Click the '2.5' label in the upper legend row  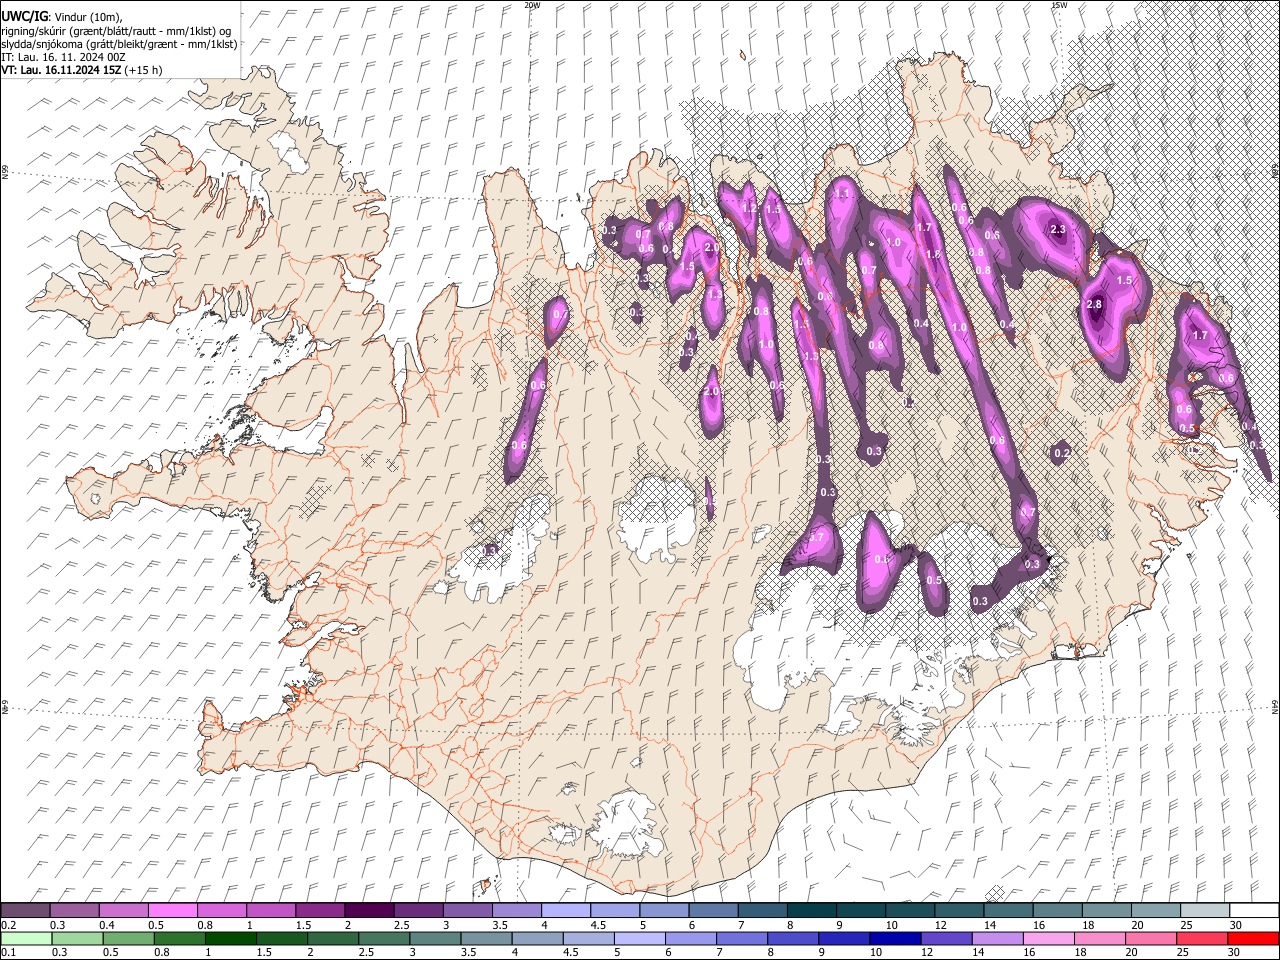402,925
